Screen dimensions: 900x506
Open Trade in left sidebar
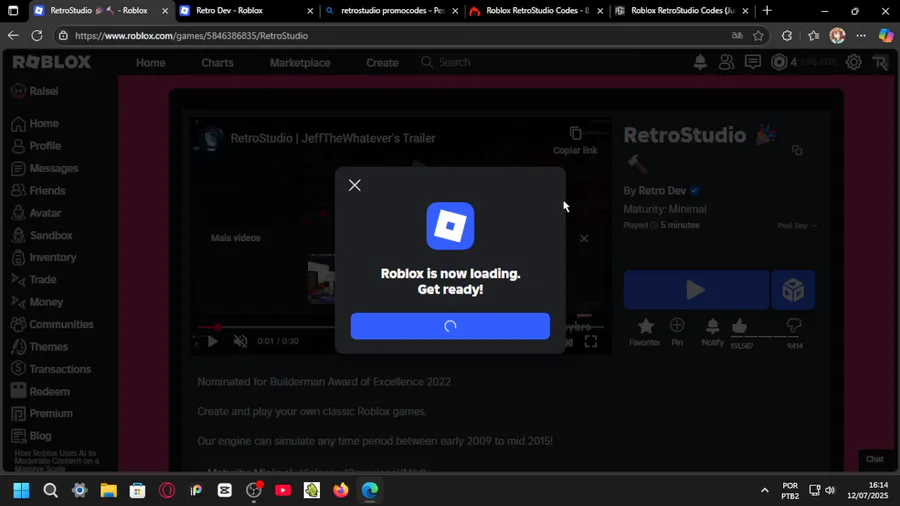[34, 279]
